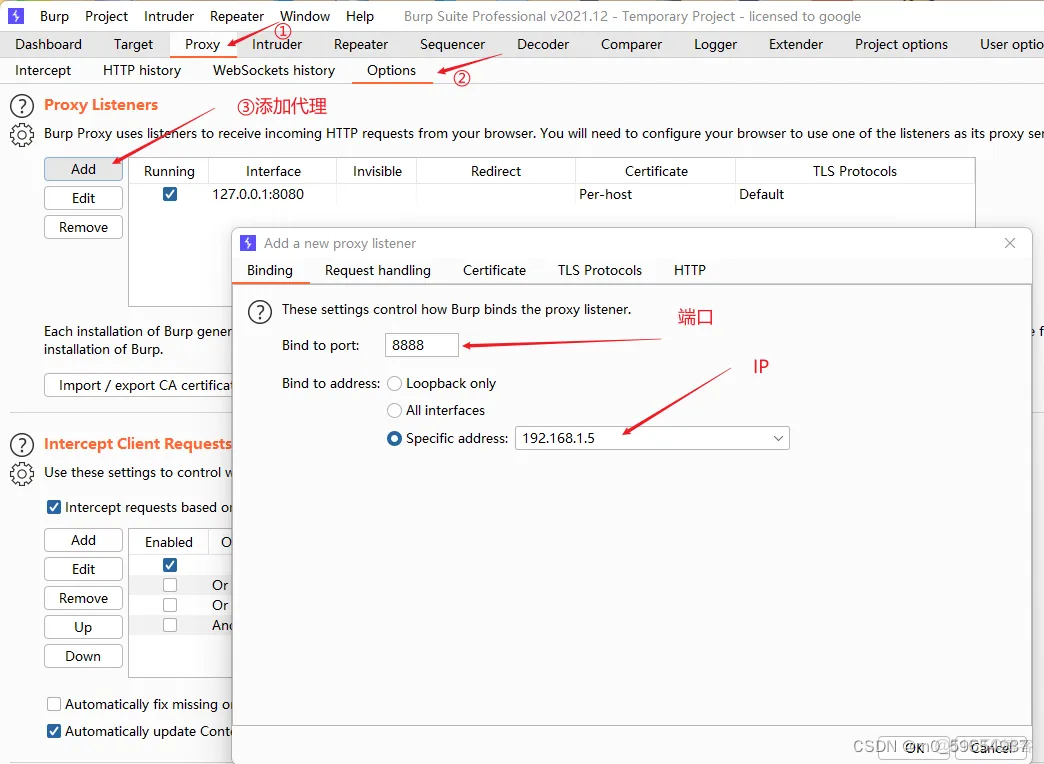The image size is (1044, 764).
Task: Click the help icon in the Binding dialog
Action: [260, 311]
